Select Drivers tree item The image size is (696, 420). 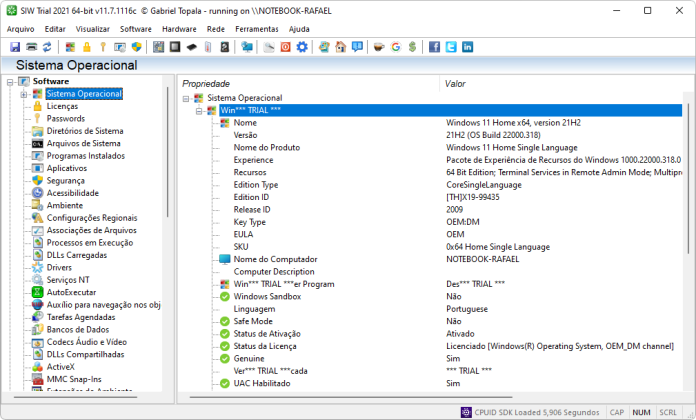[x=59, y=268]
